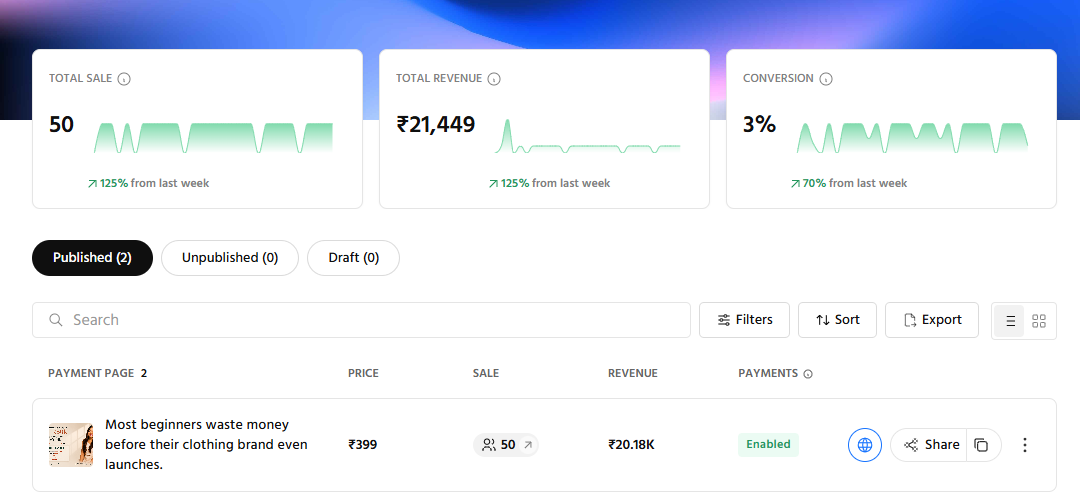This screenshot has height=501, width=1080.
Task: Click the total sale count 50
Action: pos(61,125)
